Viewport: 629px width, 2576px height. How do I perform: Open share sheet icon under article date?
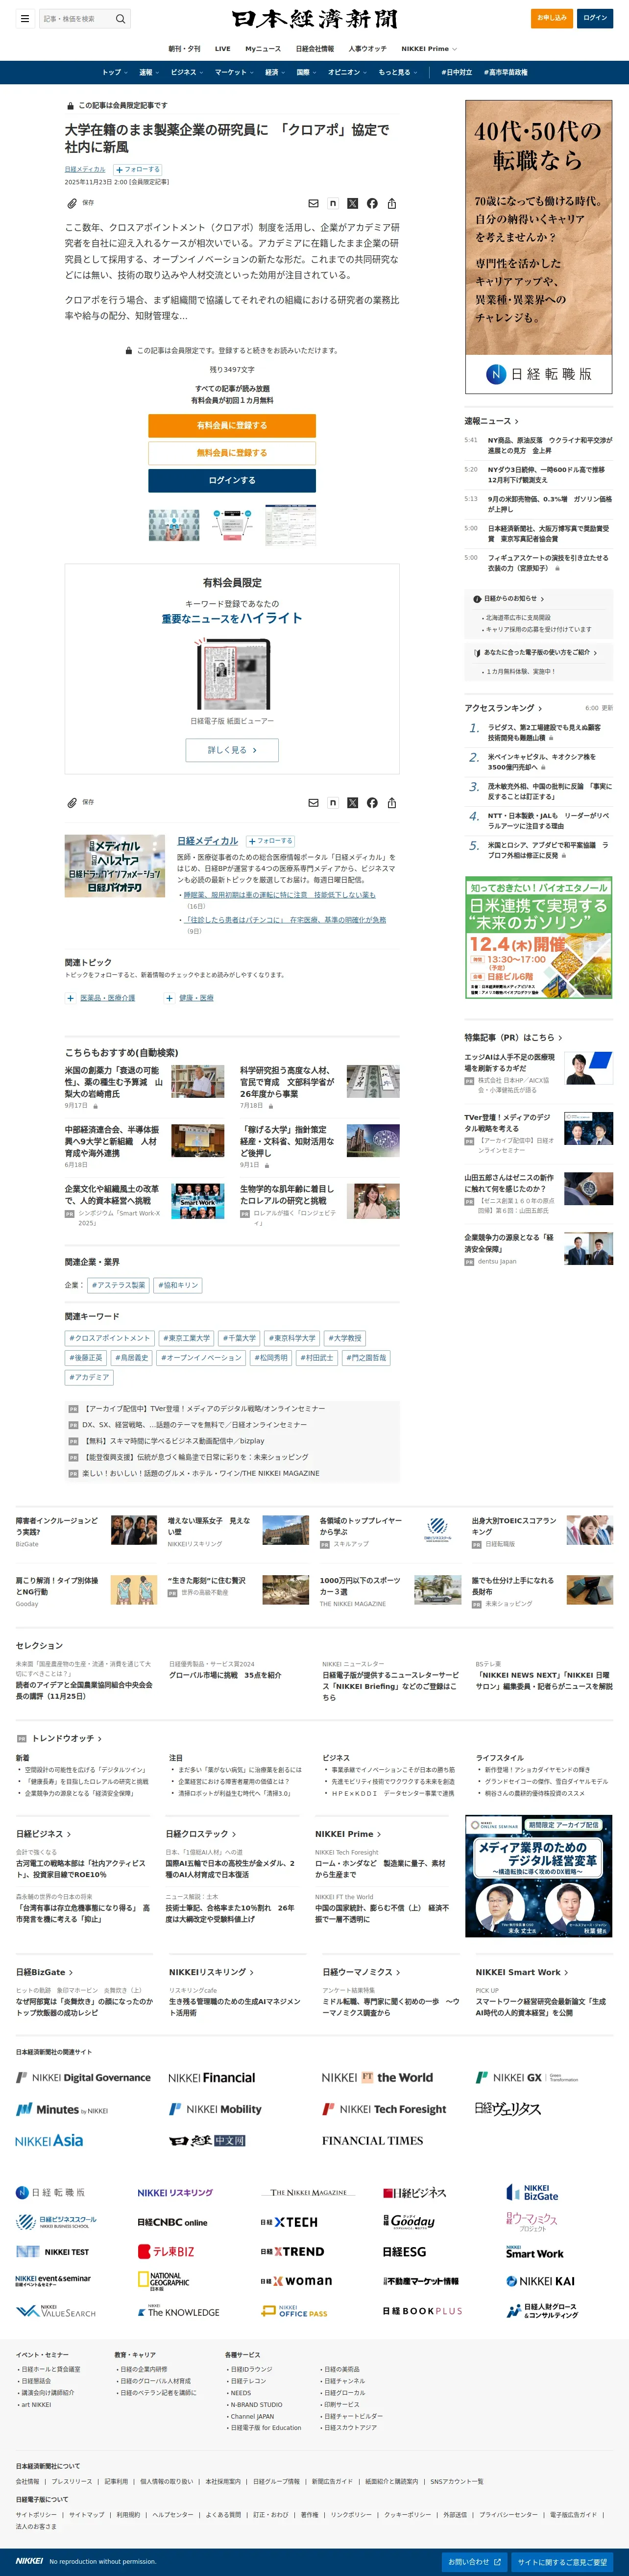click(x=392, y=203)
